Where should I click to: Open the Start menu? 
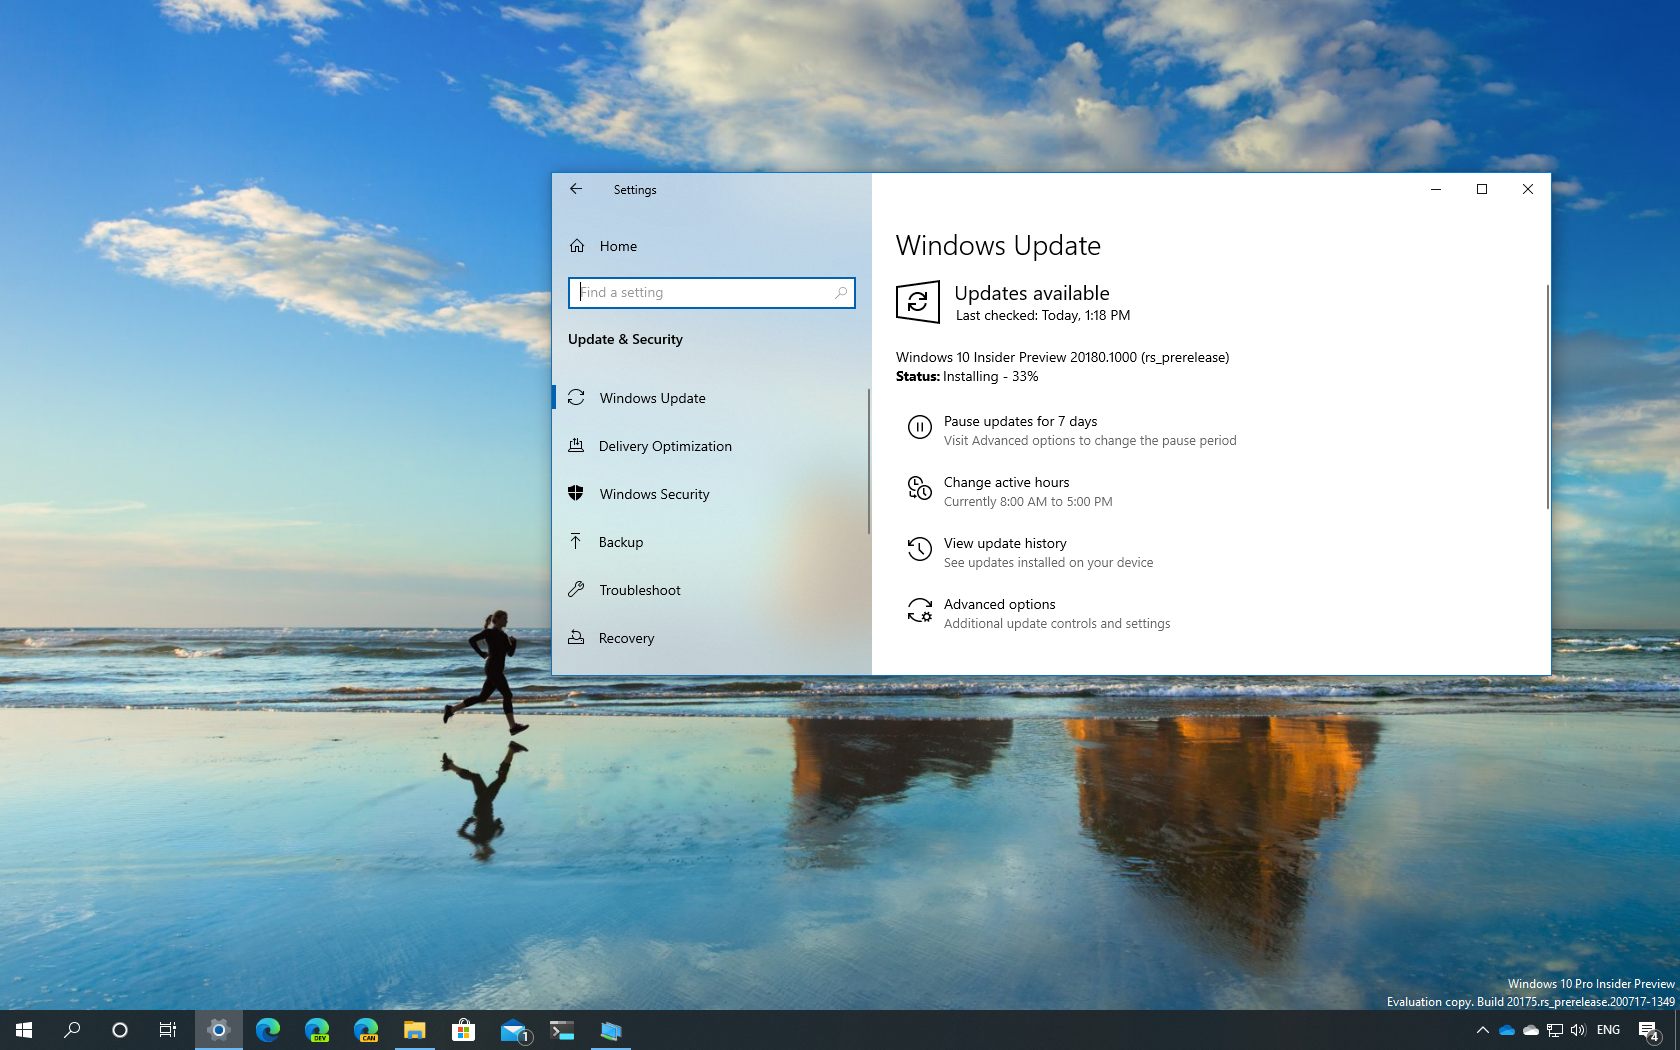click(21, 1029)
